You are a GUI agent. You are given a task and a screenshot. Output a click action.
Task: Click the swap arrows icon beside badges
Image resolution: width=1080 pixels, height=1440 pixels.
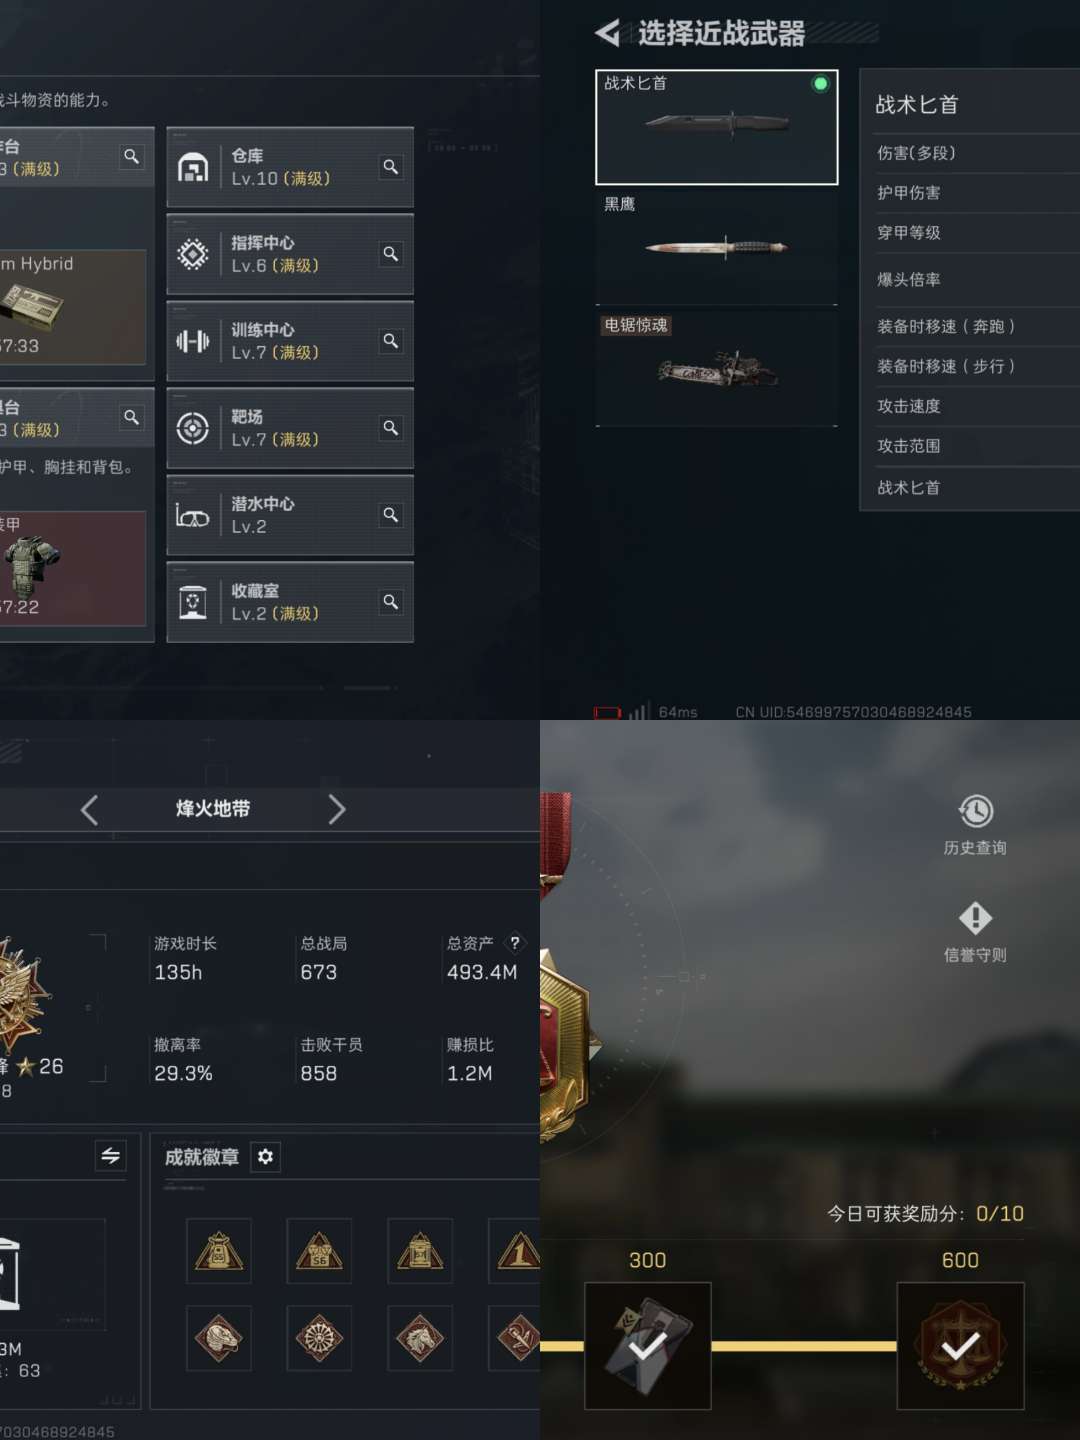[111, 1156]
